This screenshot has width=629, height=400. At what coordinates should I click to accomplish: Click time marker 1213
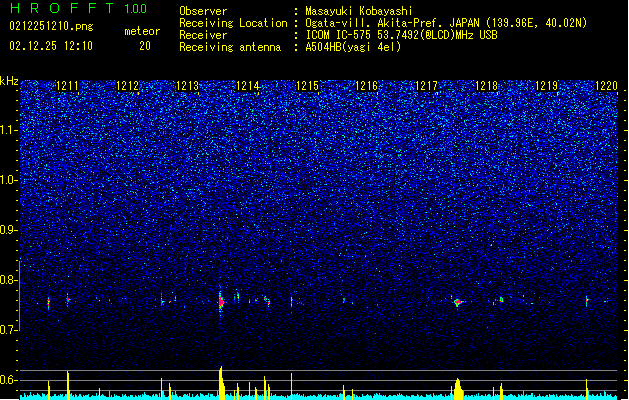[x=187, y=85]
